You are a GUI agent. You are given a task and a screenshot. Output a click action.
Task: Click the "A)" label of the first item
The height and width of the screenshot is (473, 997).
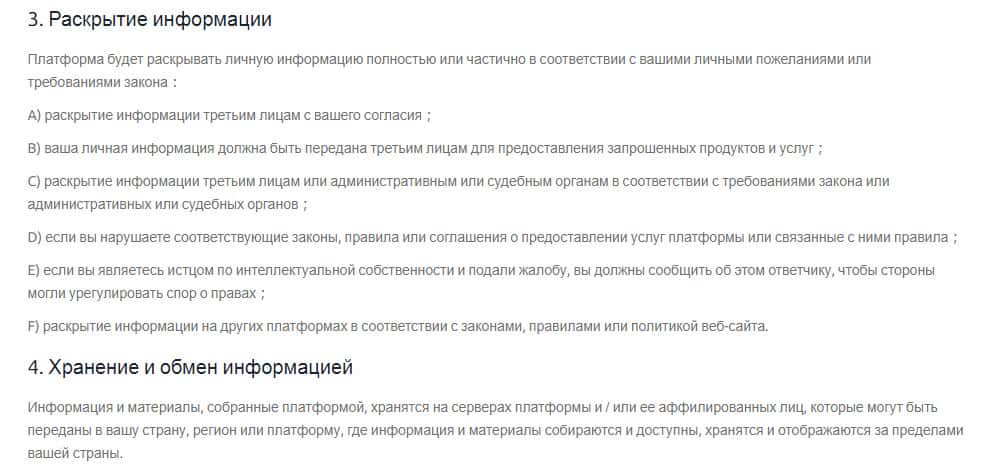coord(35,115)
